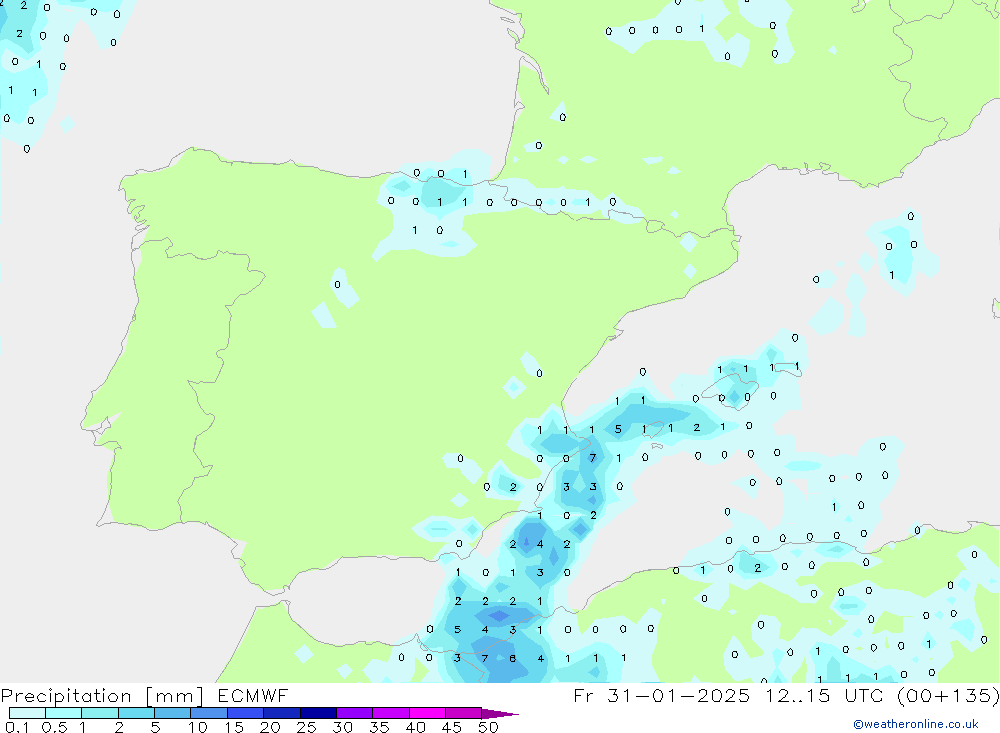Select the "25" tick label on legend
This screenshot has width=1000, height=733.
coord(306,727)
